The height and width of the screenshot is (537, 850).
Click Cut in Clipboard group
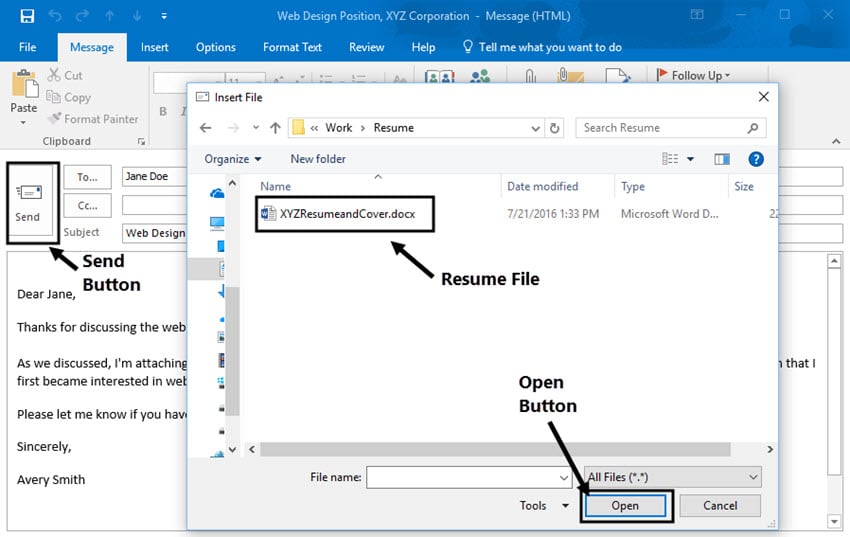[x=65, y=75]
